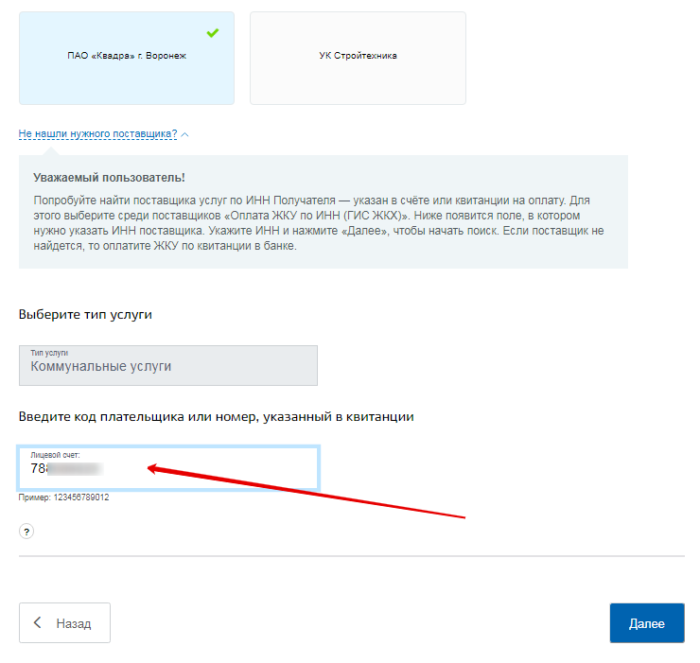Click the 'Пример: 123456789012' hint text

64,497
